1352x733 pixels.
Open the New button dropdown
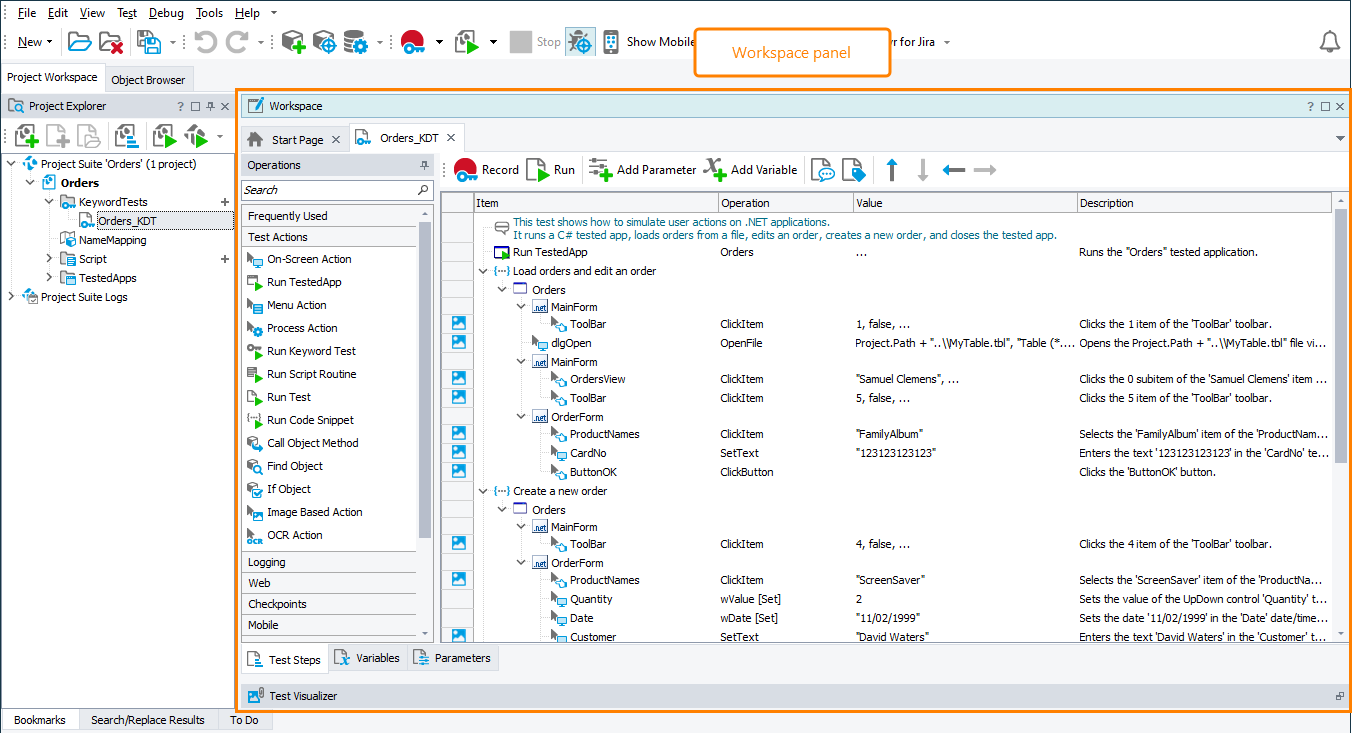[47, 41]
